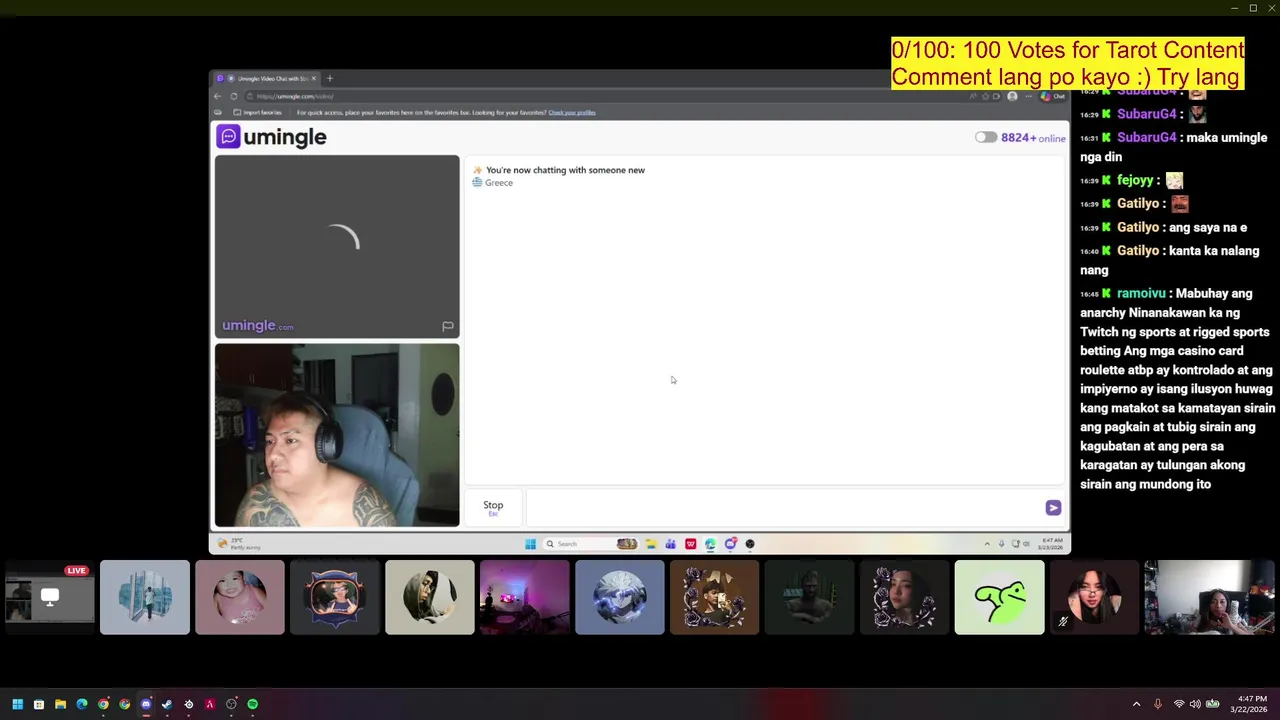Open the purple-lit room camera tile
The height and width of the screenshot is (720, 1280).
click(525, 598)
